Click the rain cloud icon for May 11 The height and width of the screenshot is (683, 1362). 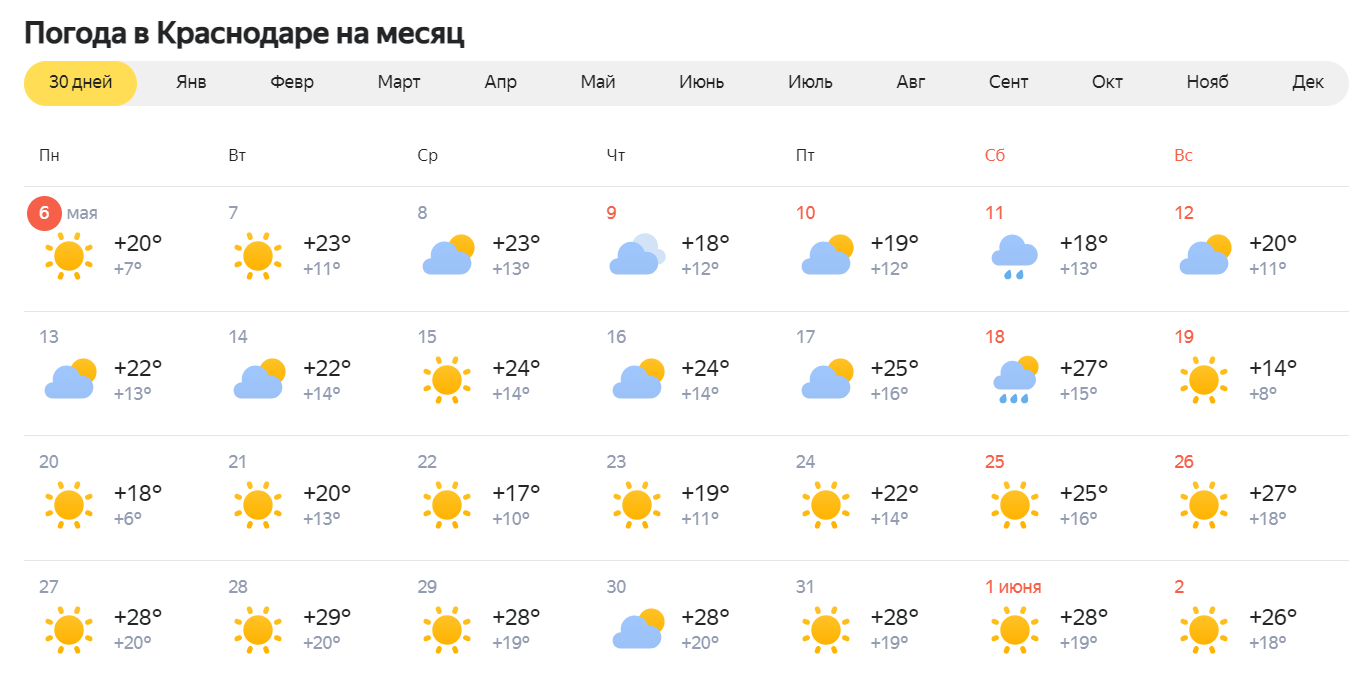(x=1014, y=256)
